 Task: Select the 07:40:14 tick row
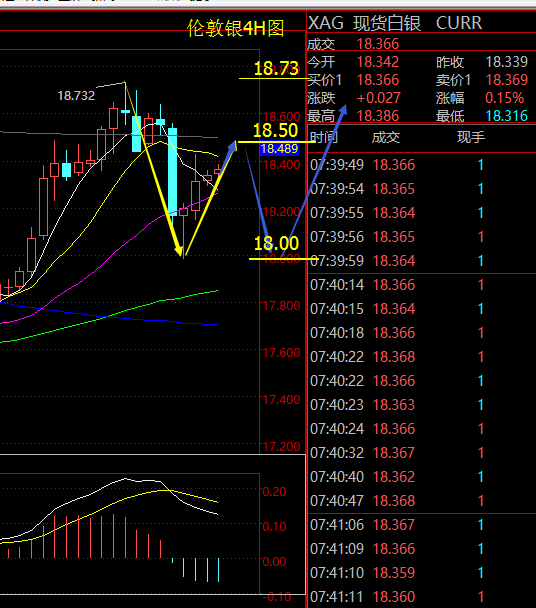[x=421, y=285]
